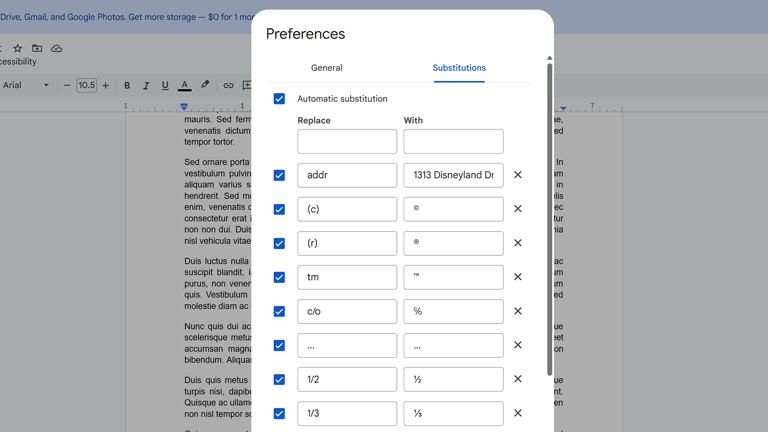
Task: Click the Preferences dialog scrollbar thumb
Action: coord(550,219)
